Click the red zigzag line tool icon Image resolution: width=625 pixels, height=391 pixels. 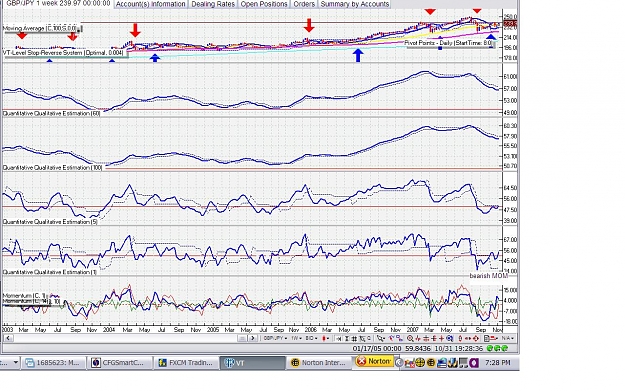[x=418, y=338]
